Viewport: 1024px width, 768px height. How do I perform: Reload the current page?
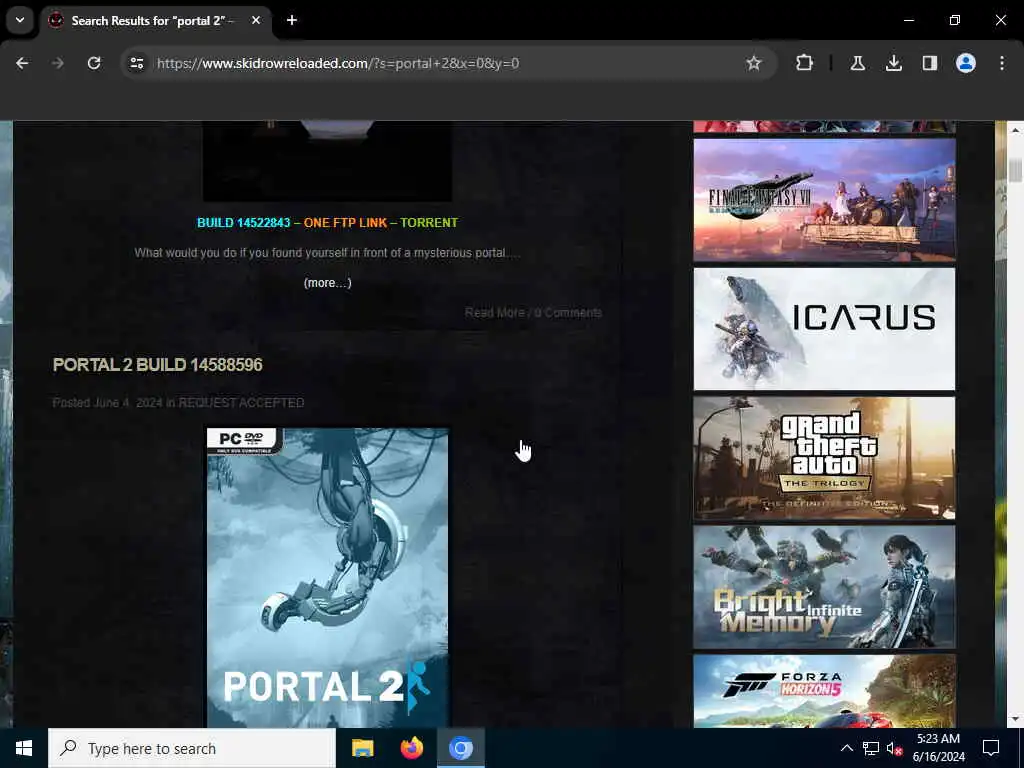point(94,63)
